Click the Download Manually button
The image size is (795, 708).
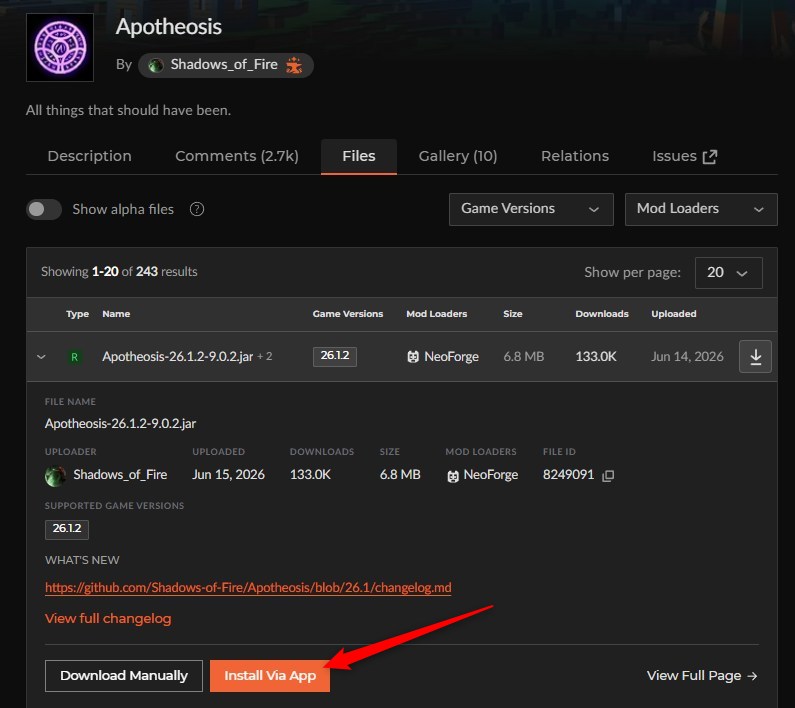click(x=124, y=676)
